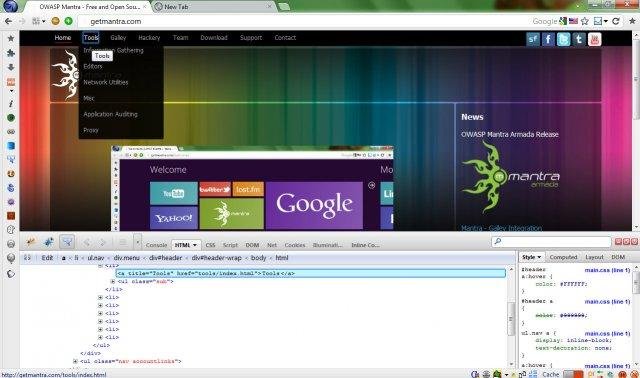Click the flag icon in the URL bar
This screenshot has width=640, height=378.
coord(573,21)
